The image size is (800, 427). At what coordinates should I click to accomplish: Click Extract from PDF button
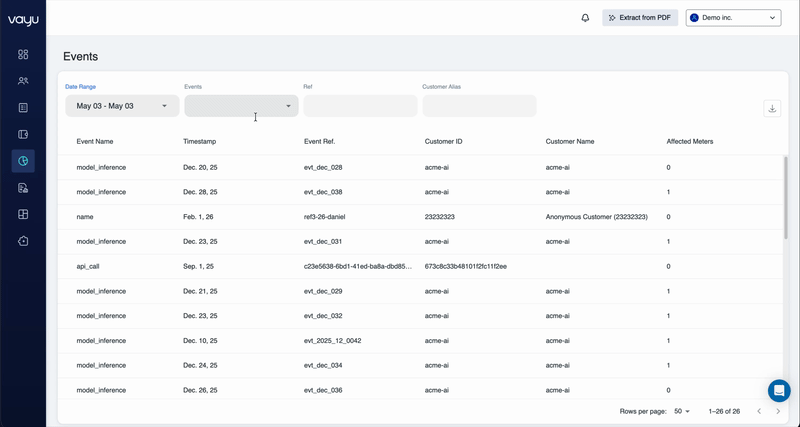(x=640, y=17)
